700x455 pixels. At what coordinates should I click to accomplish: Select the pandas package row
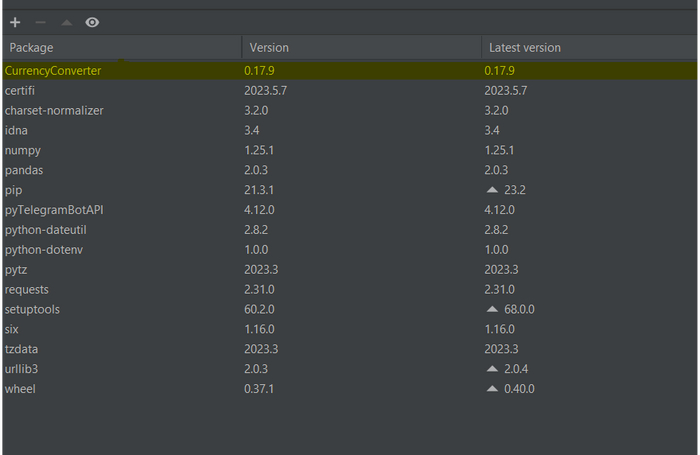[24, 170]
